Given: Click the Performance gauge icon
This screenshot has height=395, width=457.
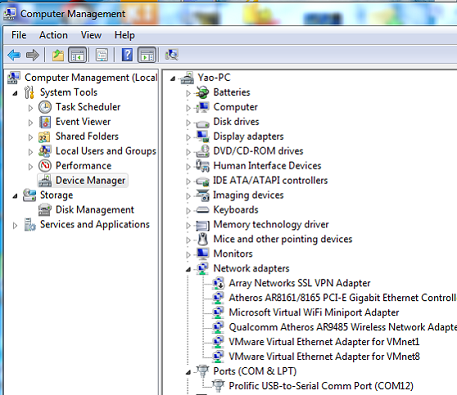Looking at the screenshot, I should tap(45, 166).
